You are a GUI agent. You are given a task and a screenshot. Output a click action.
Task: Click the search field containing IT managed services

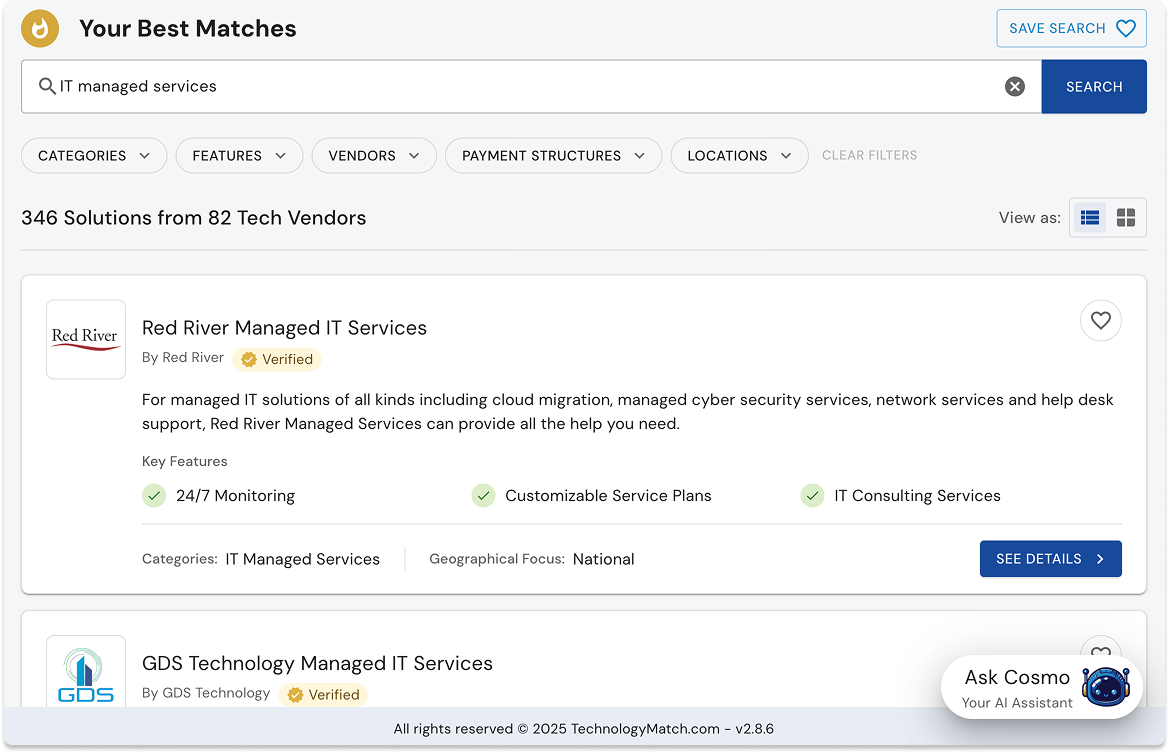[x=531, y=86]
